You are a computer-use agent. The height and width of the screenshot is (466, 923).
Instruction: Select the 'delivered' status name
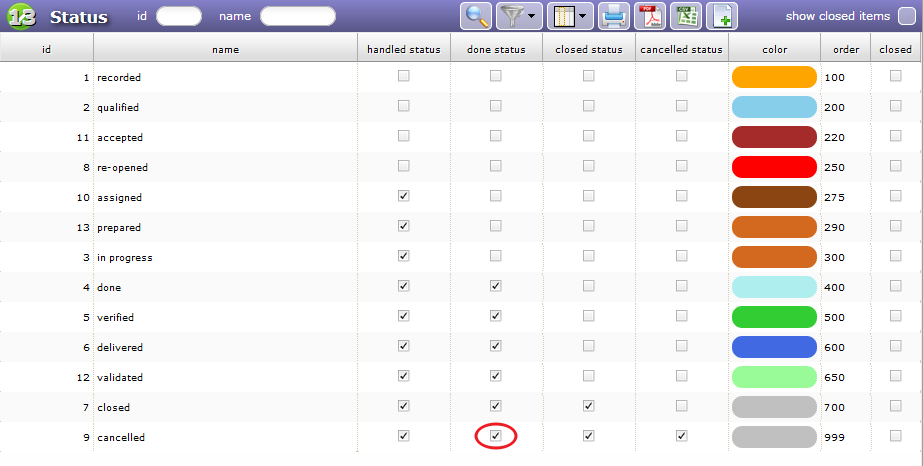click(120, 347)
